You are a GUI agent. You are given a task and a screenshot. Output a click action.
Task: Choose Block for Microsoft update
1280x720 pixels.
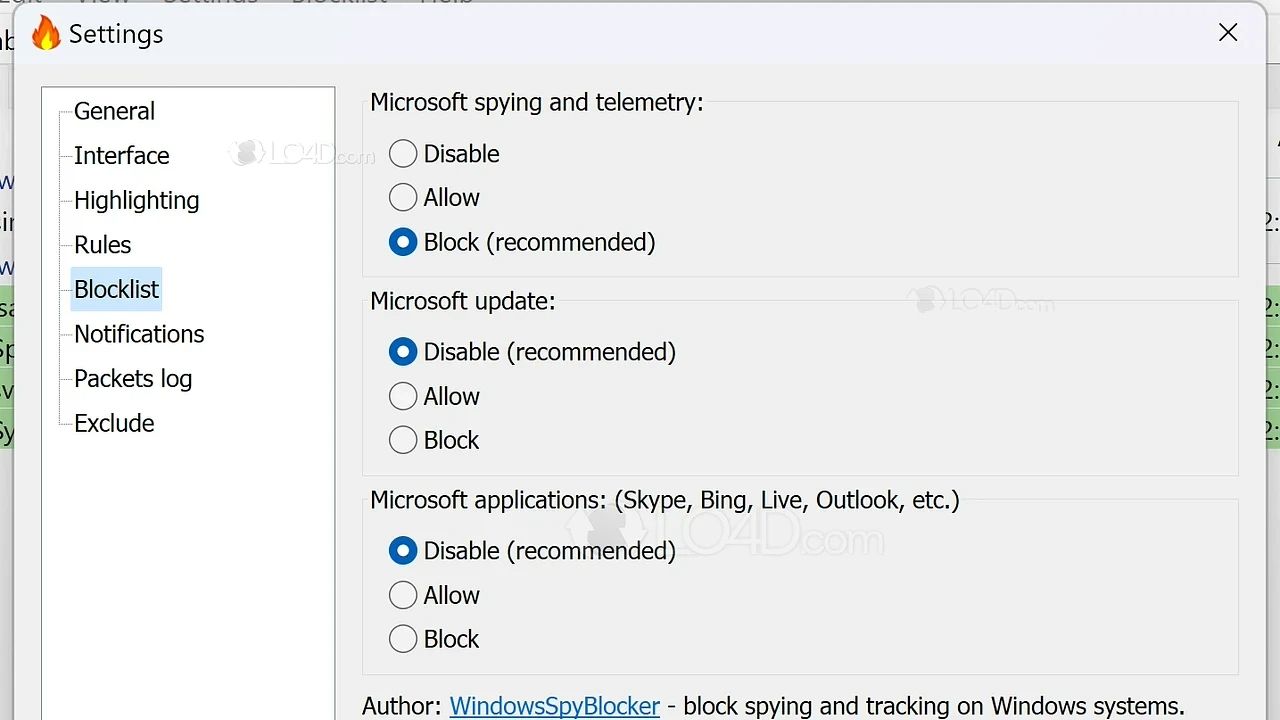pyautogui.click(x=434, y=440)
